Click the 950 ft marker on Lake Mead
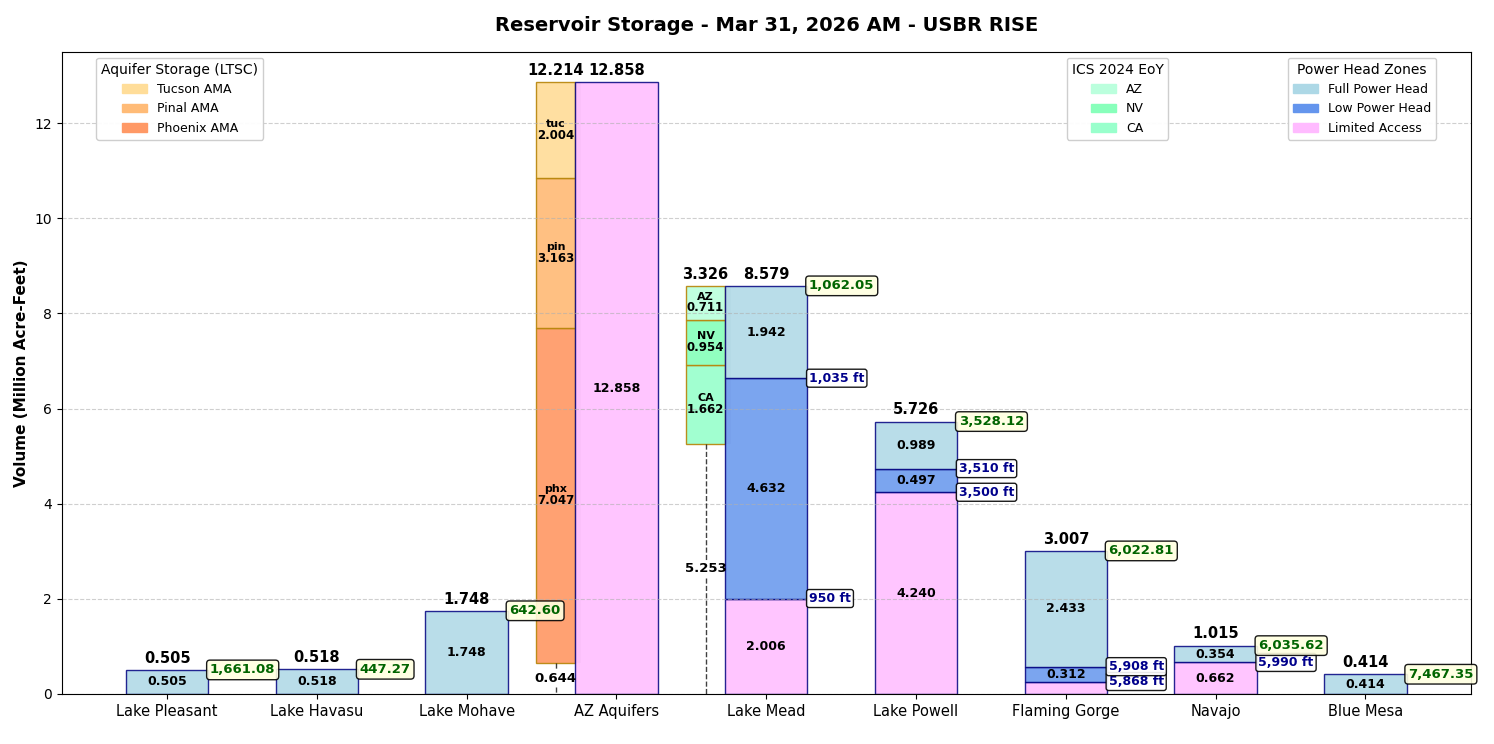This screenshot has width=1494, height=744. coord(829,599)
